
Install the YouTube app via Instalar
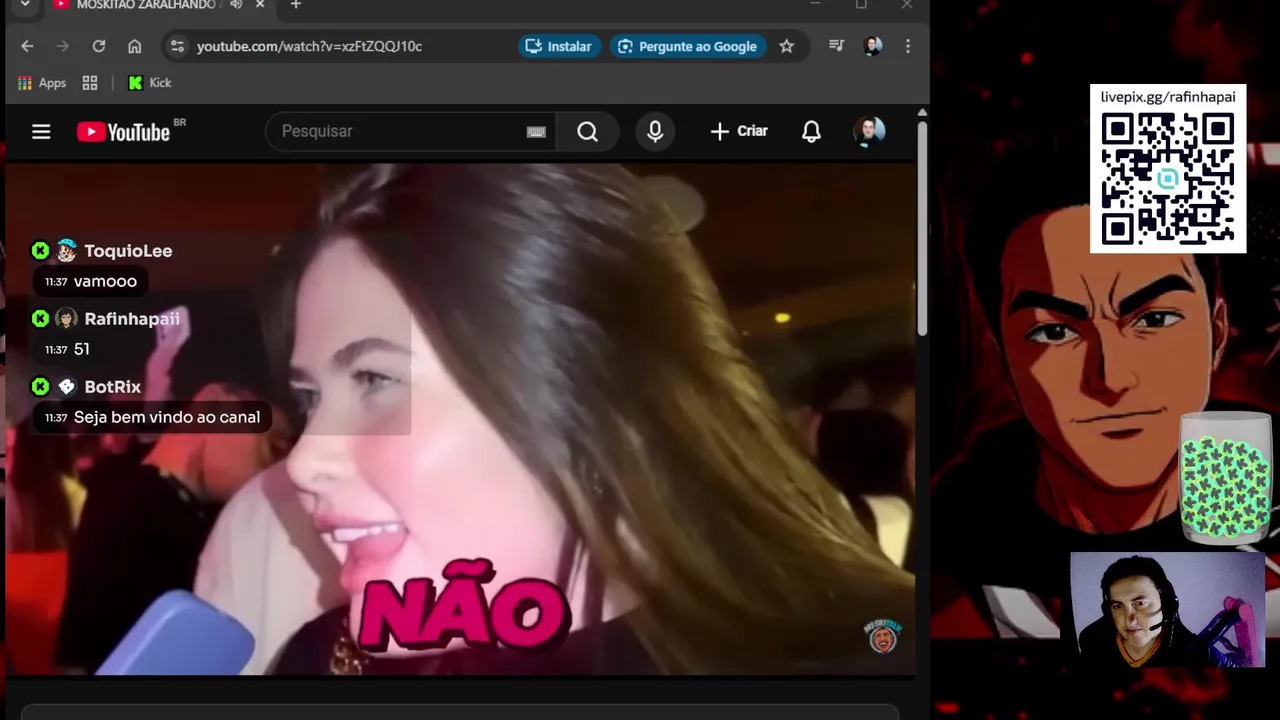(559, 46)
